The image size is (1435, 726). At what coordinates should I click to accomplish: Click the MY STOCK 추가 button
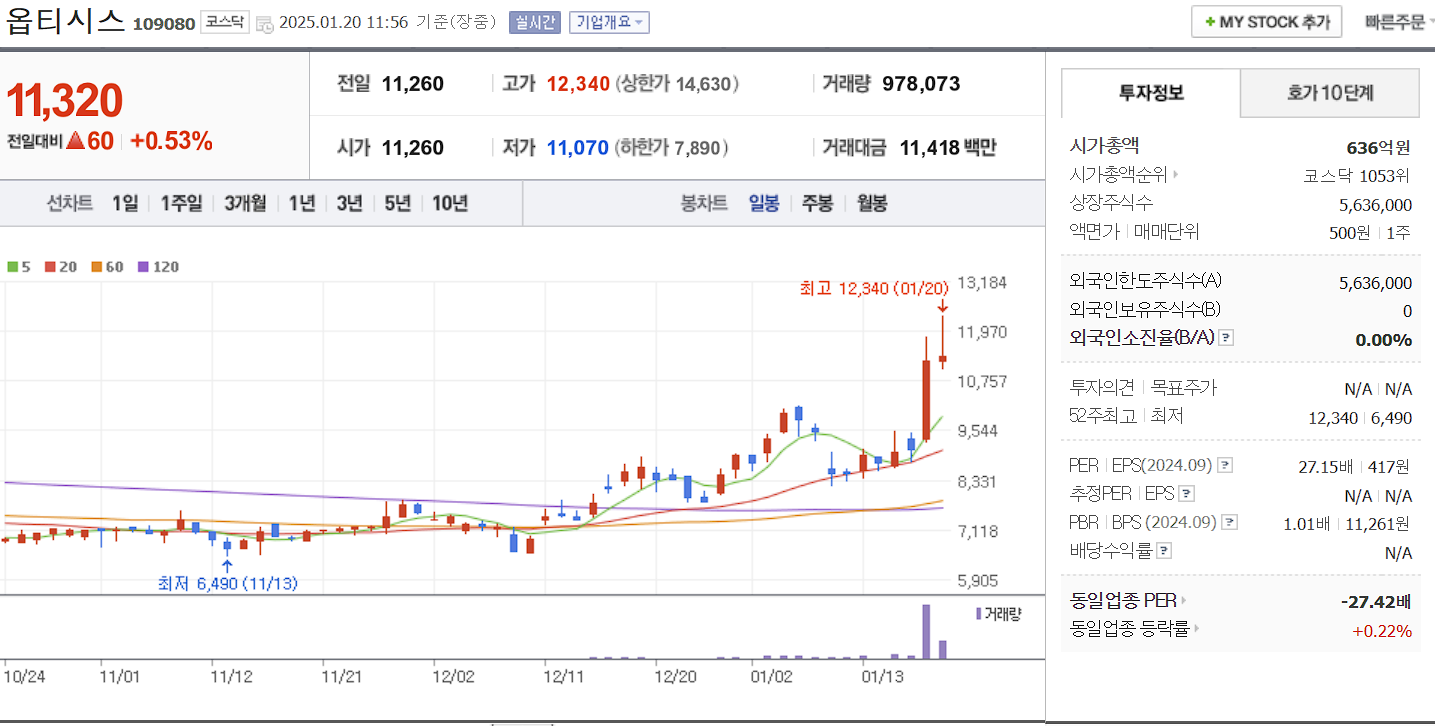click(1266, 21)
